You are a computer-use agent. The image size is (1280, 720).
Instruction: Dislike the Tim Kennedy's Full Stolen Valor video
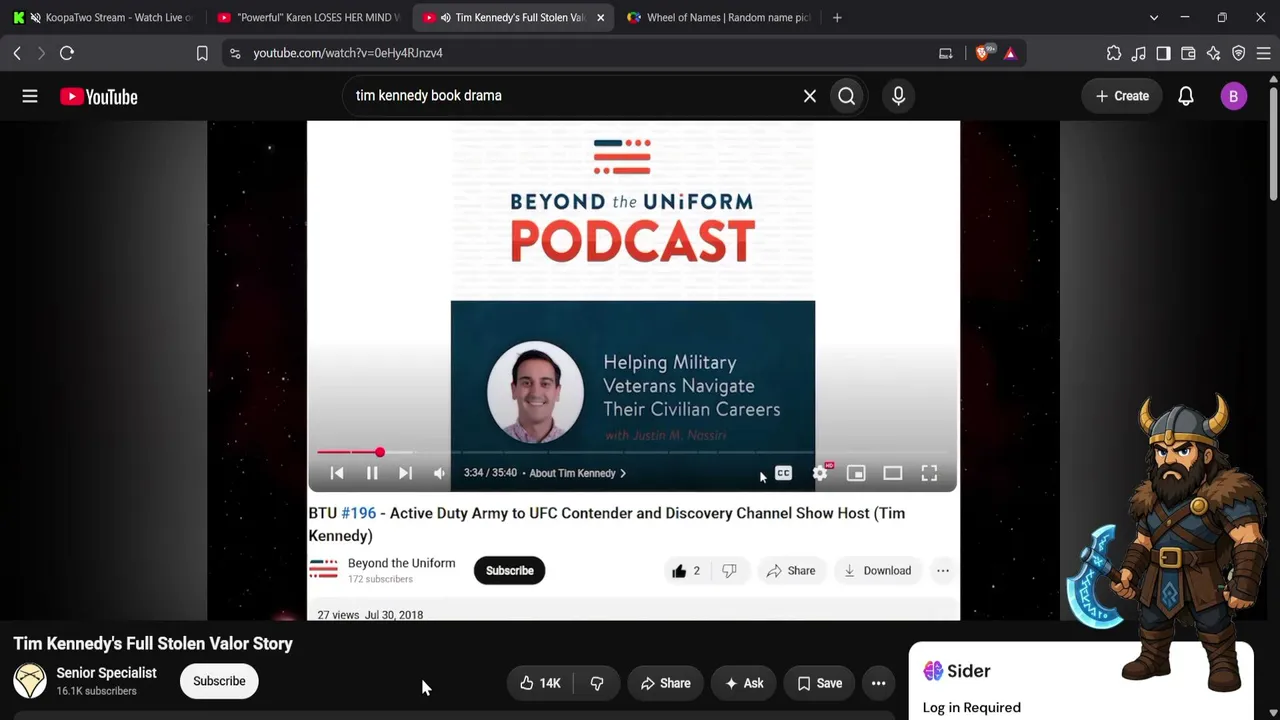(x=597, y=683)
